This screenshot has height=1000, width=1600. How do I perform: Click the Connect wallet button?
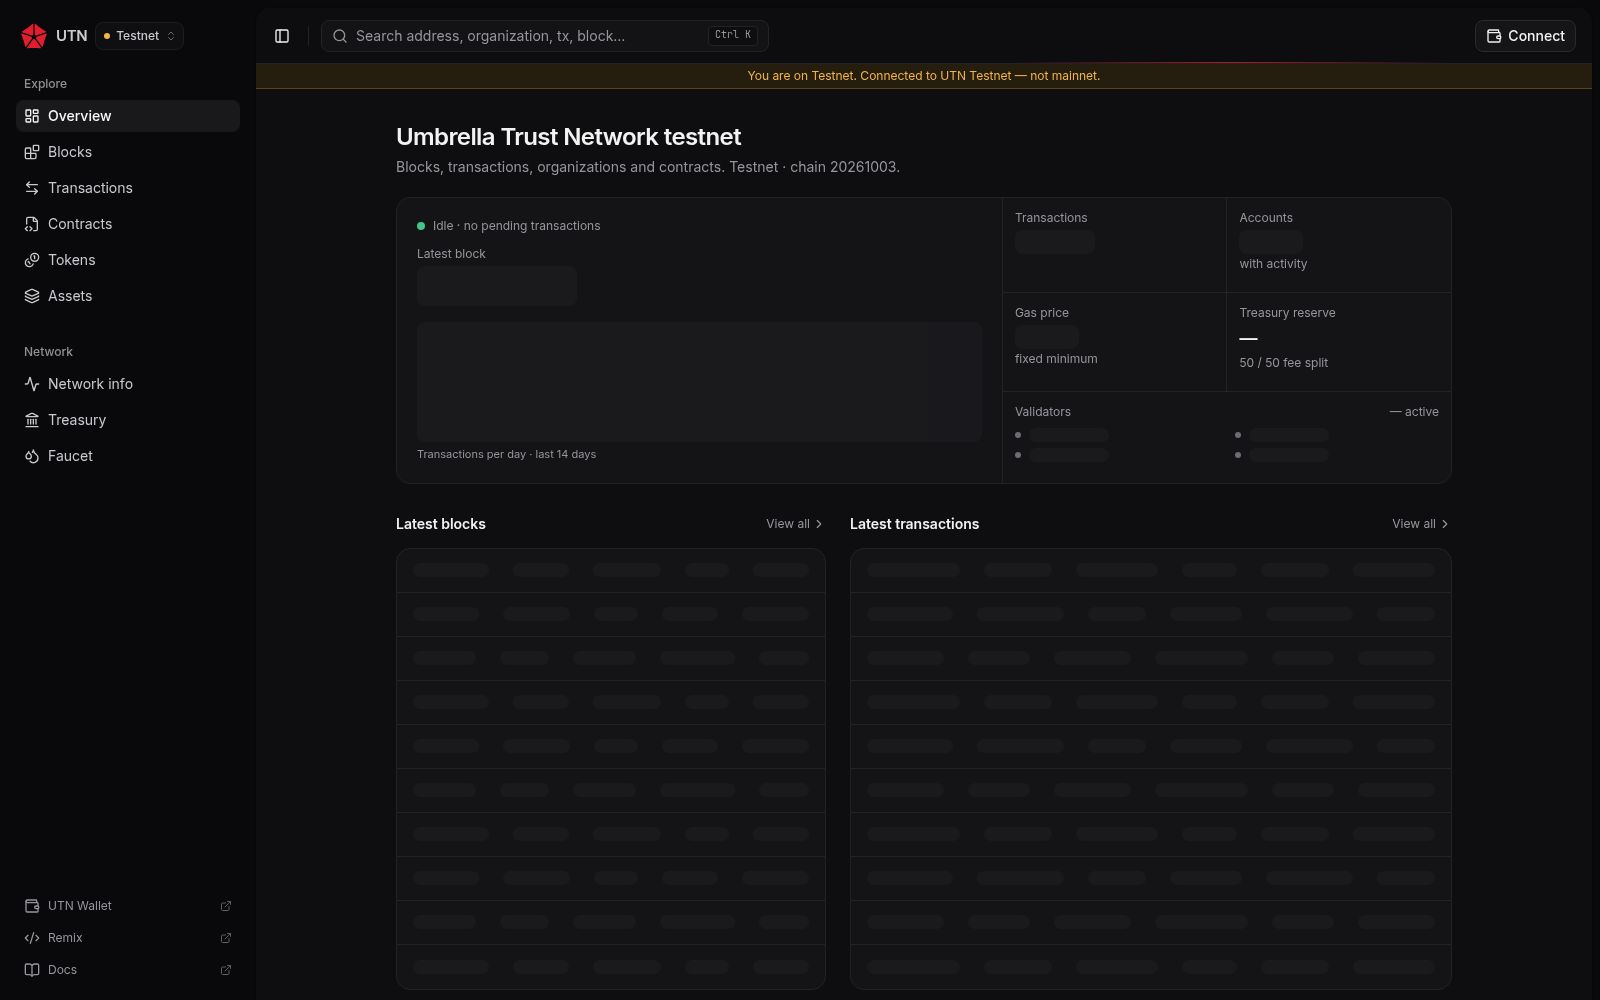coord(1525,36)
